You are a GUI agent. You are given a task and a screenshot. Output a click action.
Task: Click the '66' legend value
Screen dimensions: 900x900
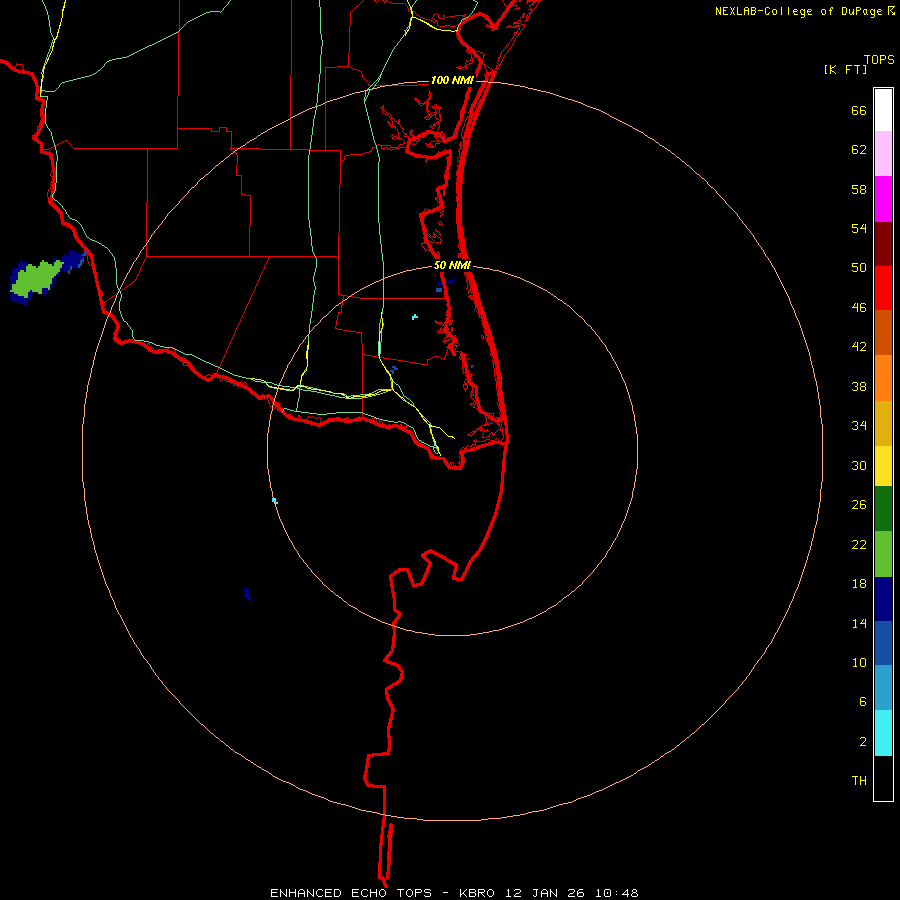pyautogui.click(x=859, y=111)
